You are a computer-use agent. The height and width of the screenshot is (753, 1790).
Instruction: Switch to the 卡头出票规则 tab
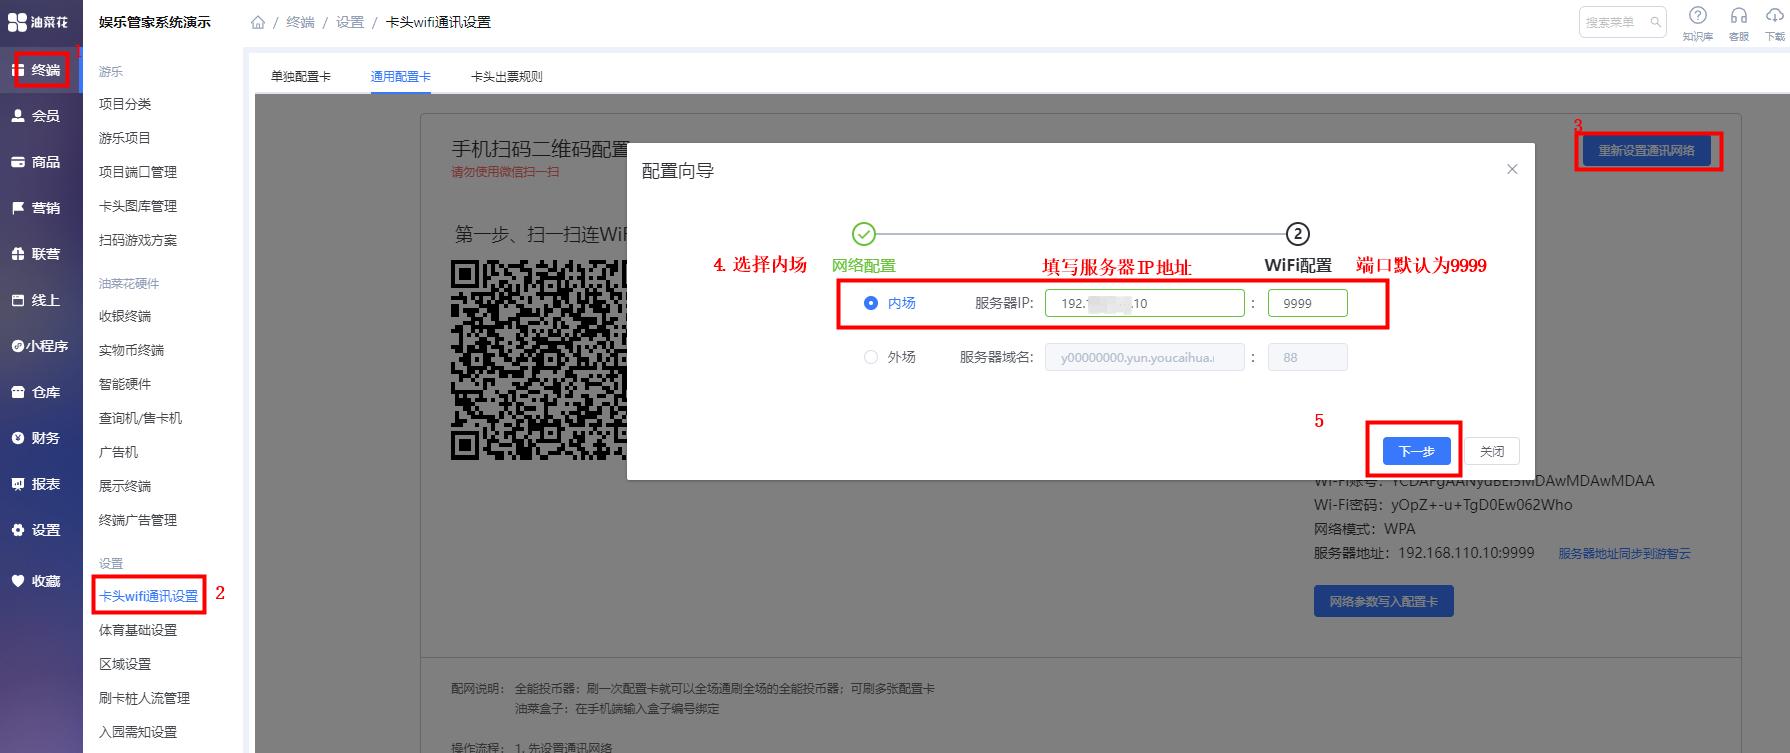click(x=507, y=76)
